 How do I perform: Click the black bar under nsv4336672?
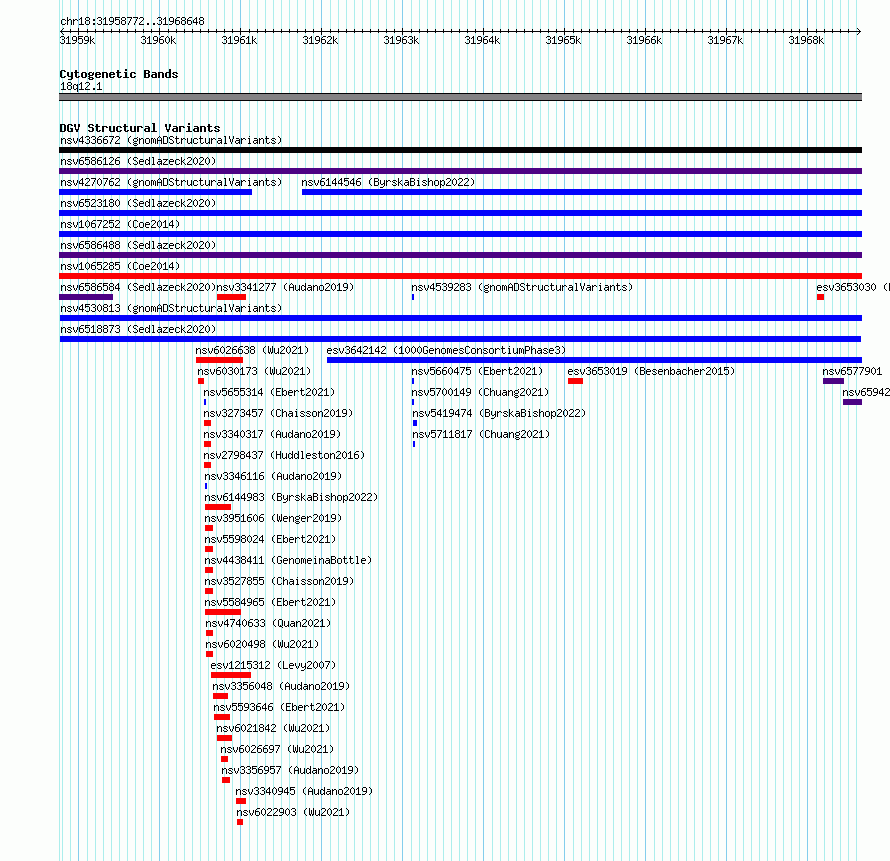pyautogui.click(x=460, y=150)
